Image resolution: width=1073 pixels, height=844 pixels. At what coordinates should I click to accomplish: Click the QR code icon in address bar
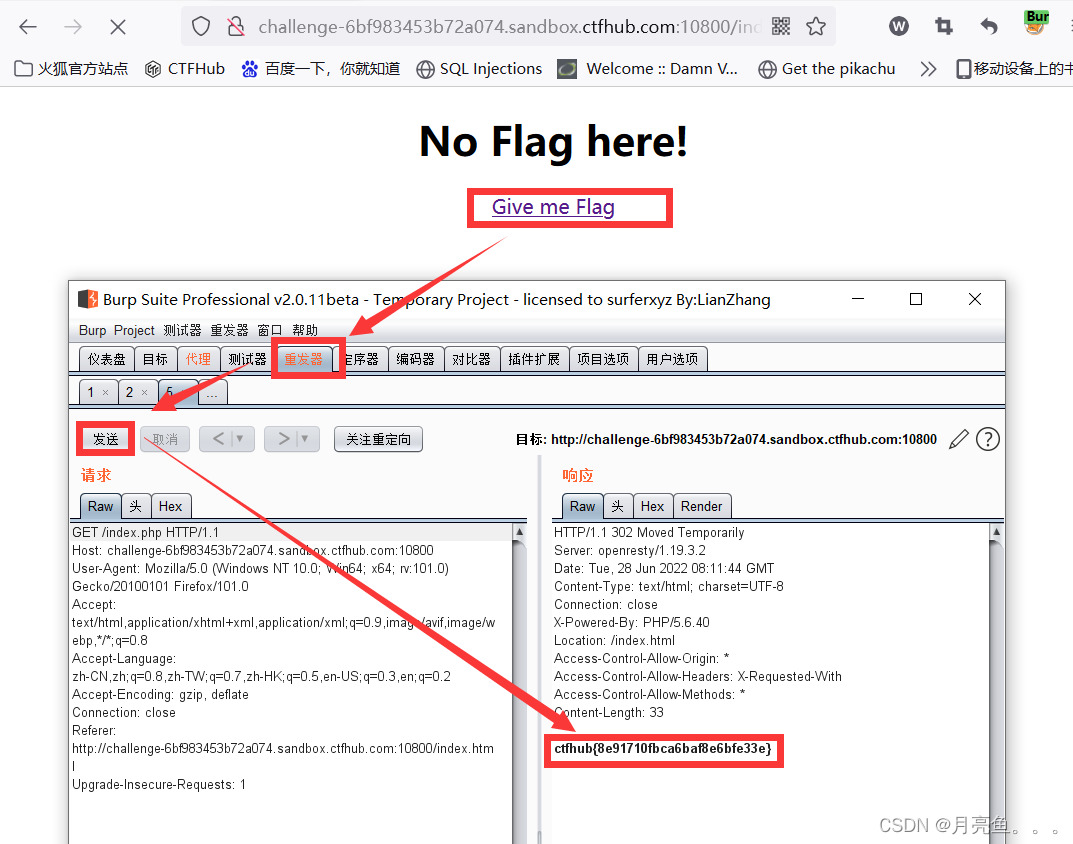coord(781,27)
